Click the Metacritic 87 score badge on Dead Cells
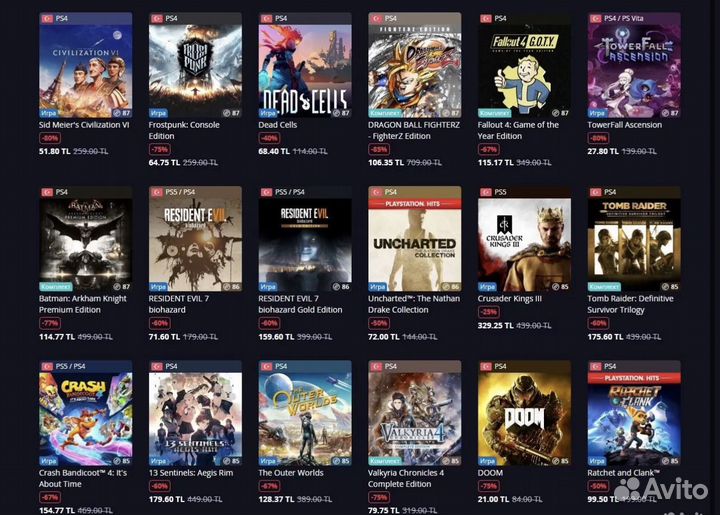Image resolution: width=720 pixels, height=515 pixels. coord(341,112)
